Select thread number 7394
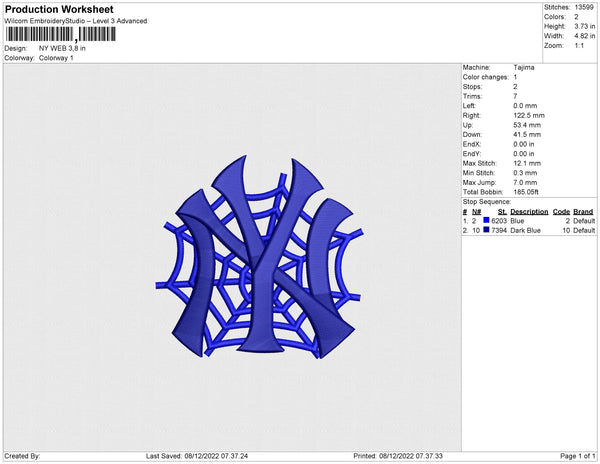The image size is (600, 464). tap(499, 231)
